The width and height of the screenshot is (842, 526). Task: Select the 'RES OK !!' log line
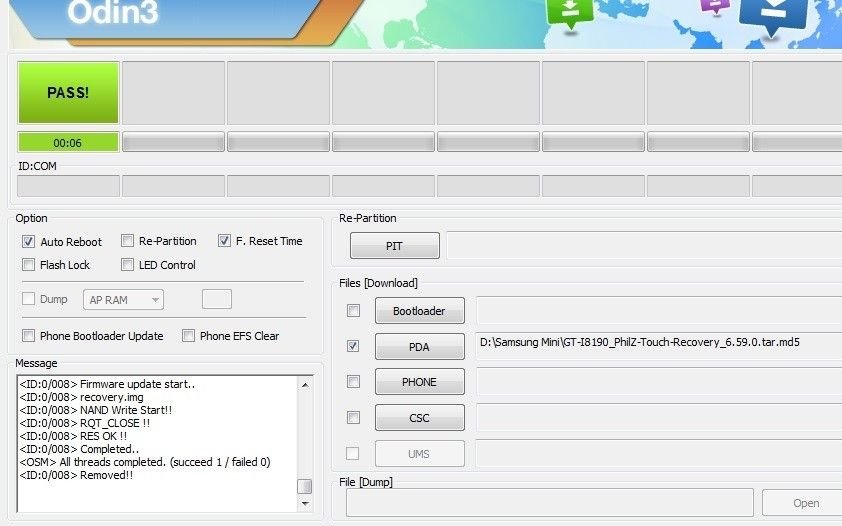click(73, 436)
